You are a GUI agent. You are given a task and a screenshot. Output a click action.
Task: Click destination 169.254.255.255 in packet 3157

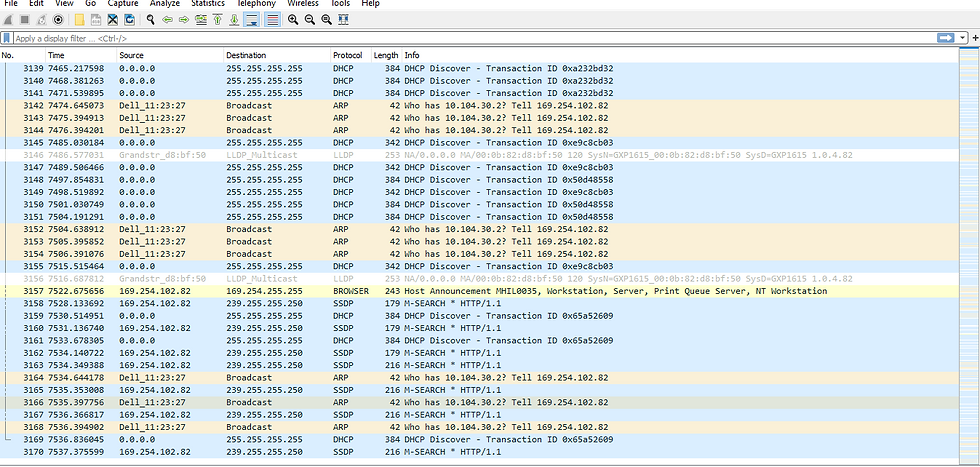pos(264,291)
